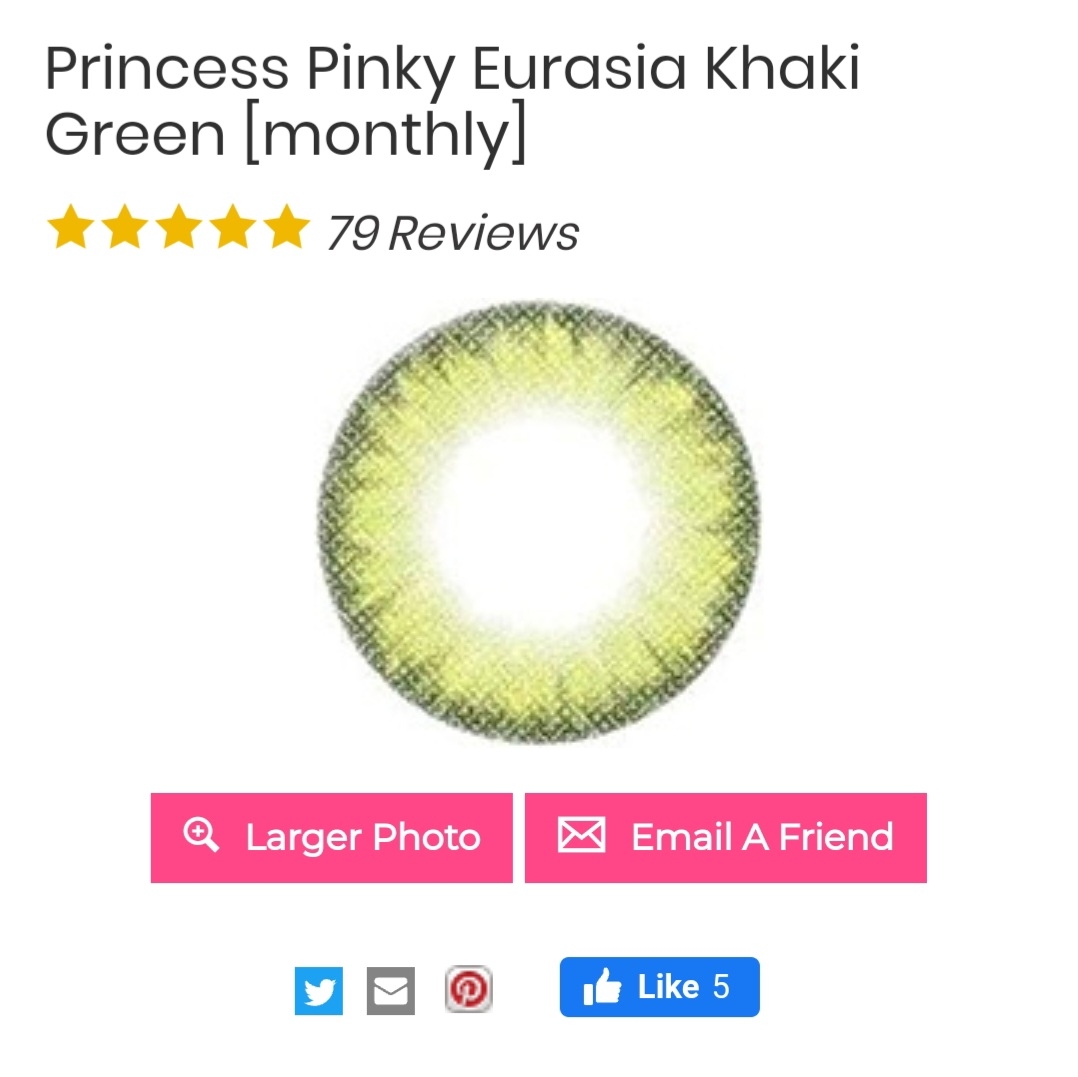Click the green contact lens image
The height and width of the screenshot is (1077, 1078).
539,522
